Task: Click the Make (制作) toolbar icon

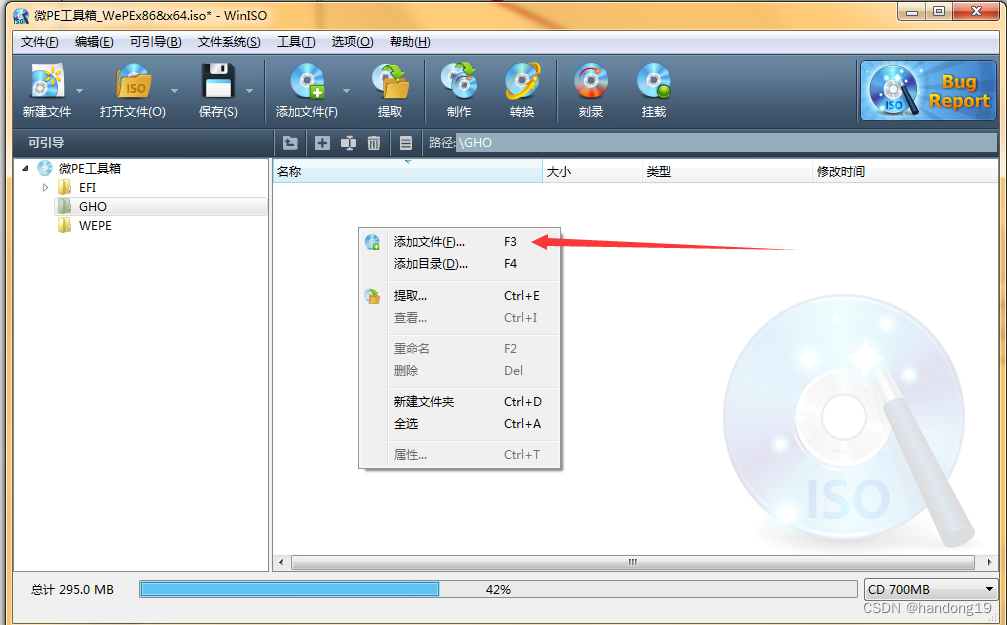Action: 459,82
